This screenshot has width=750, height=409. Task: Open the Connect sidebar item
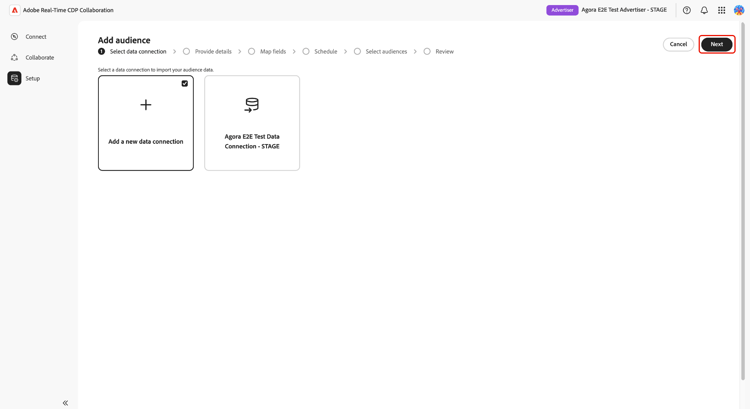[36, 37]
